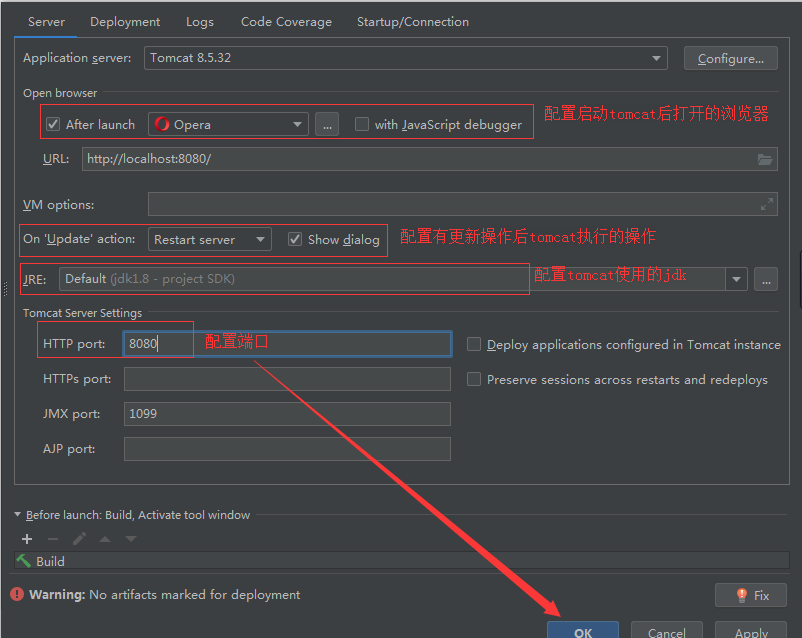
Task: Collapse the Before launch section
Action: (17, 514)
